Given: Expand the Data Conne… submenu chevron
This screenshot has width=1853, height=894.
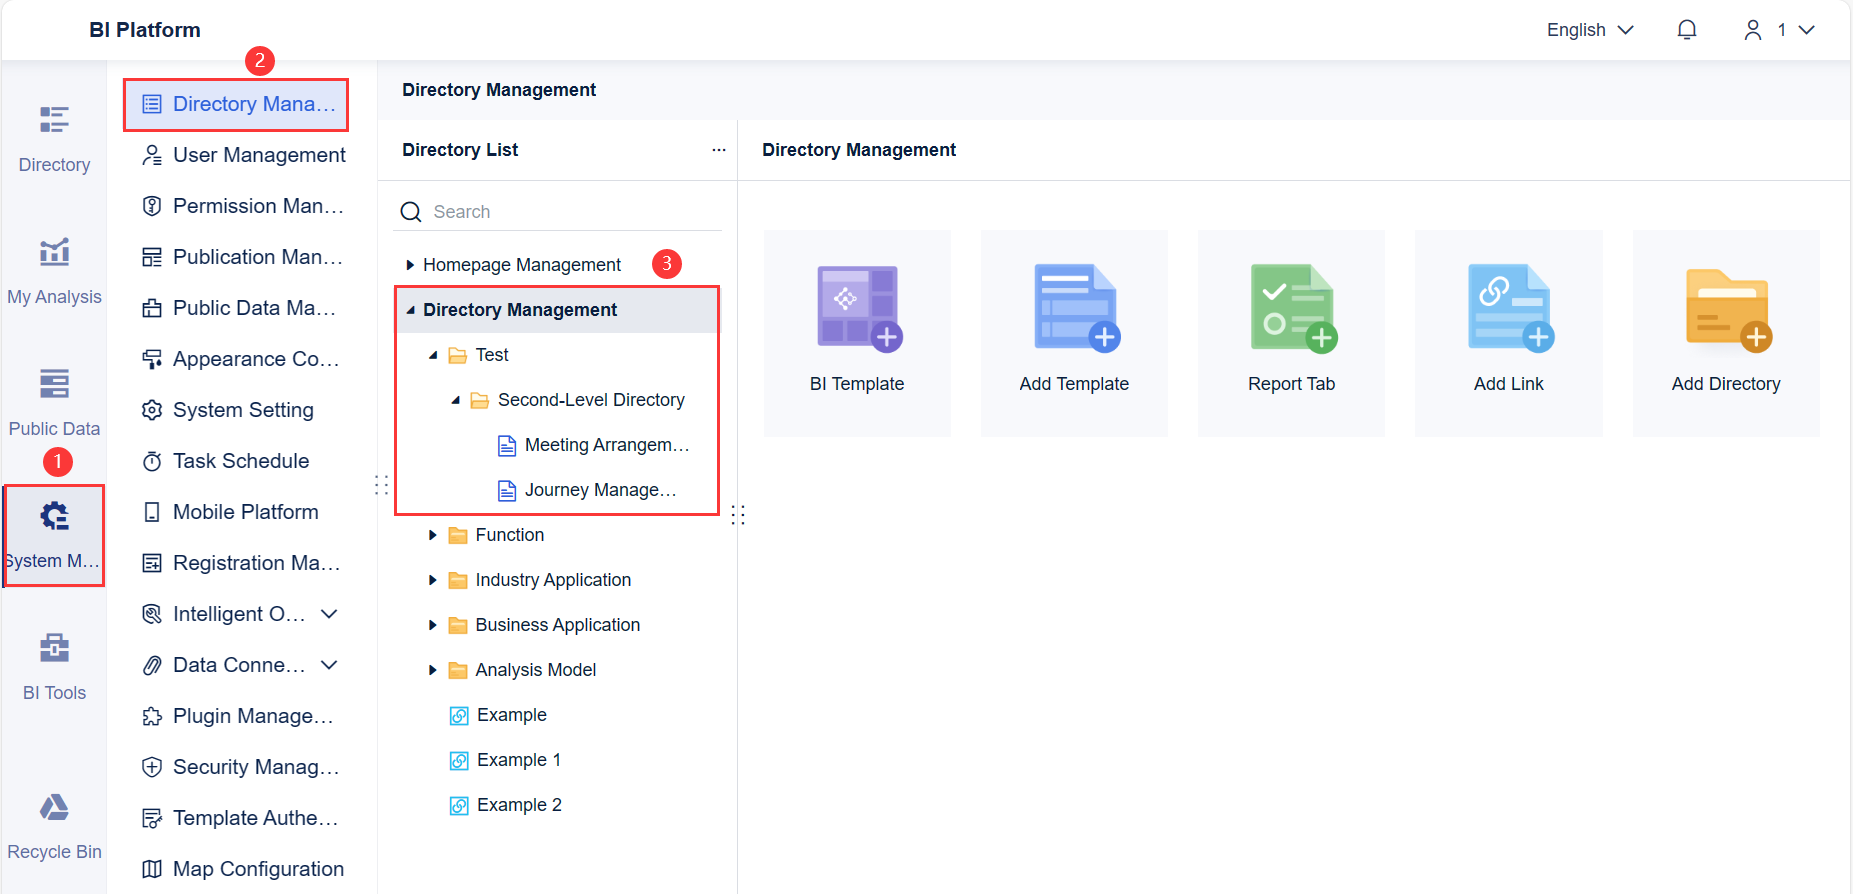Looking at the screenshot, I should coord(329,665).
